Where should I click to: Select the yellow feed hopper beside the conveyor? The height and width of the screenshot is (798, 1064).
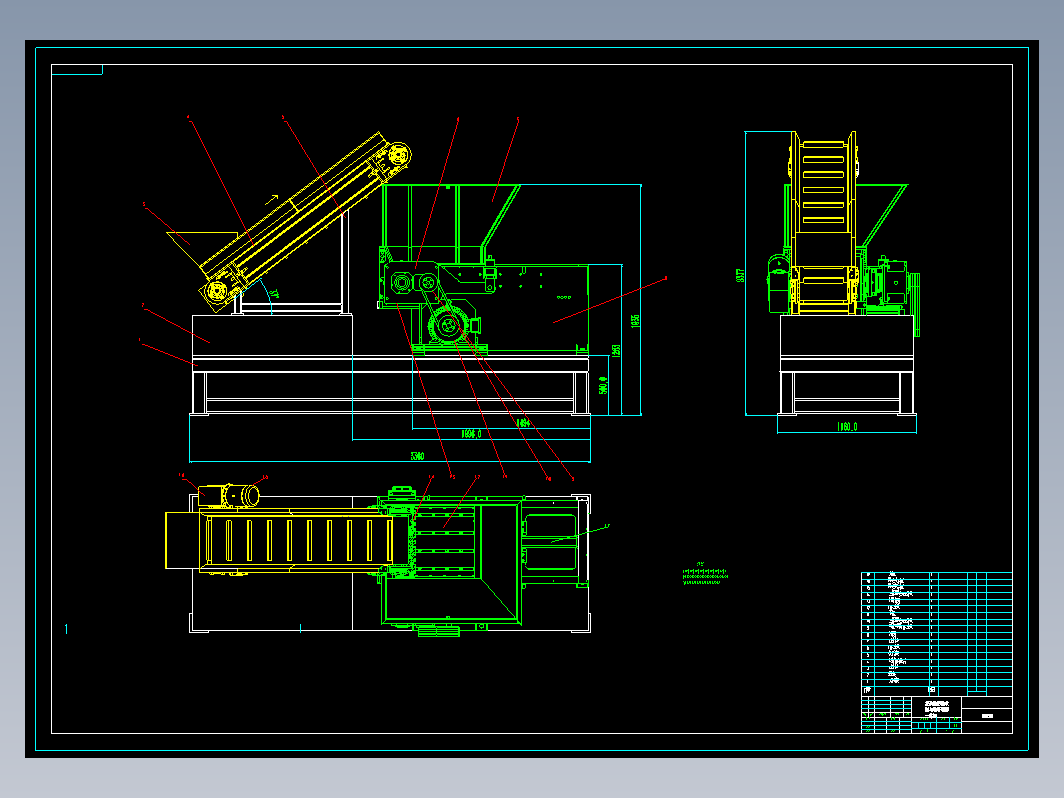(200, 250)
